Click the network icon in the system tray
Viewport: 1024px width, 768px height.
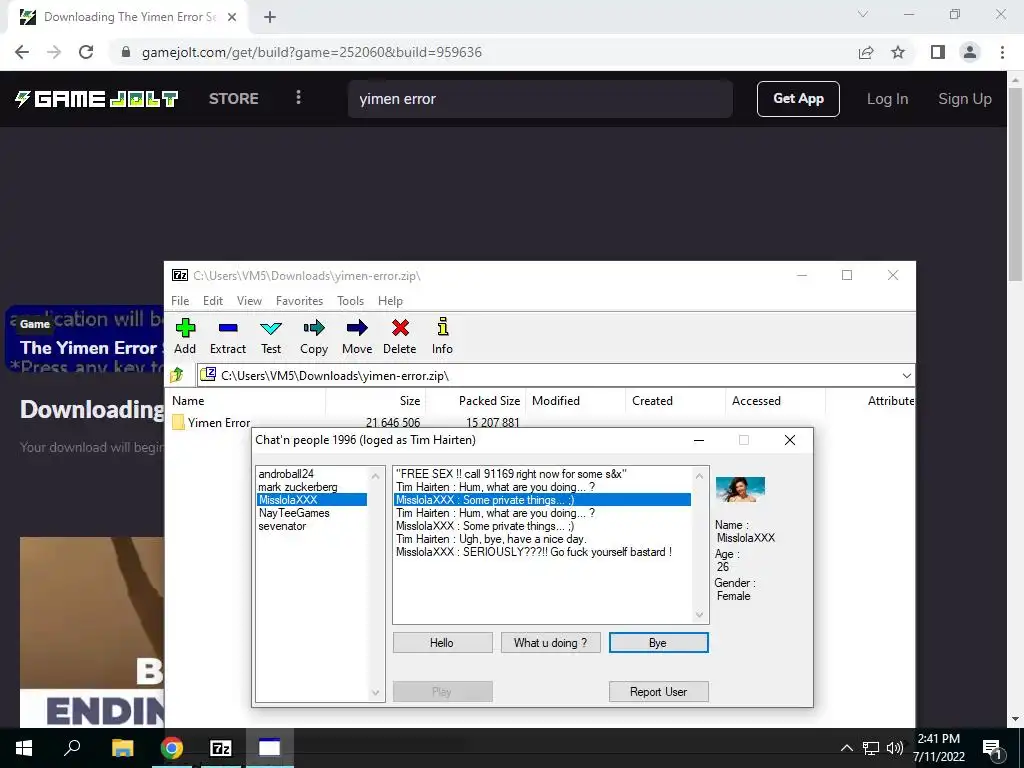(x=871, y=748)
